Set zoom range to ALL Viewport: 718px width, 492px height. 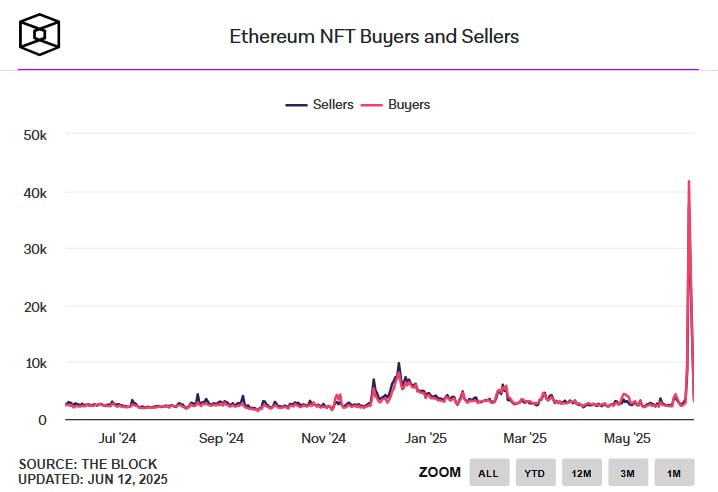coord(488,472)
